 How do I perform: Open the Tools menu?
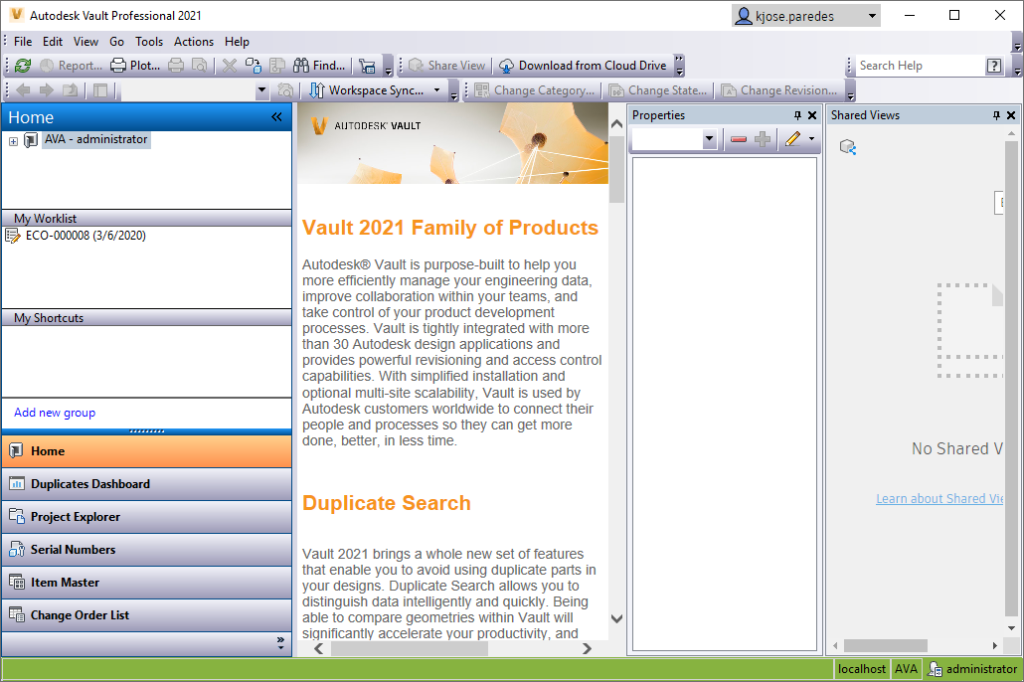pos(149,42)
